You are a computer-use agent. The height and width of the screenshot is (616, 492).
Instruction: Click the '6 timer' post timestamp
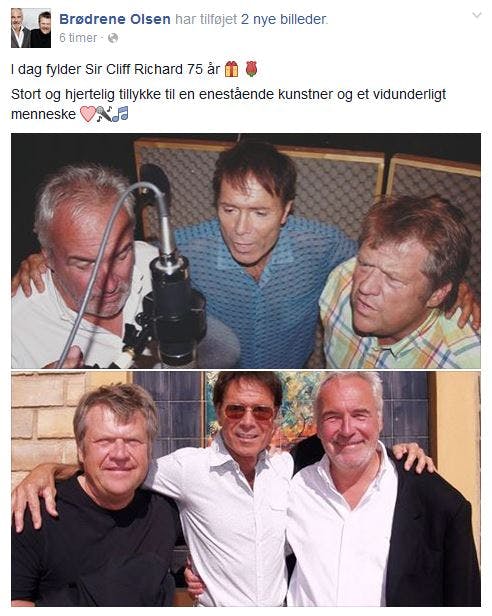pyautogui.click(x=78, y=38)
